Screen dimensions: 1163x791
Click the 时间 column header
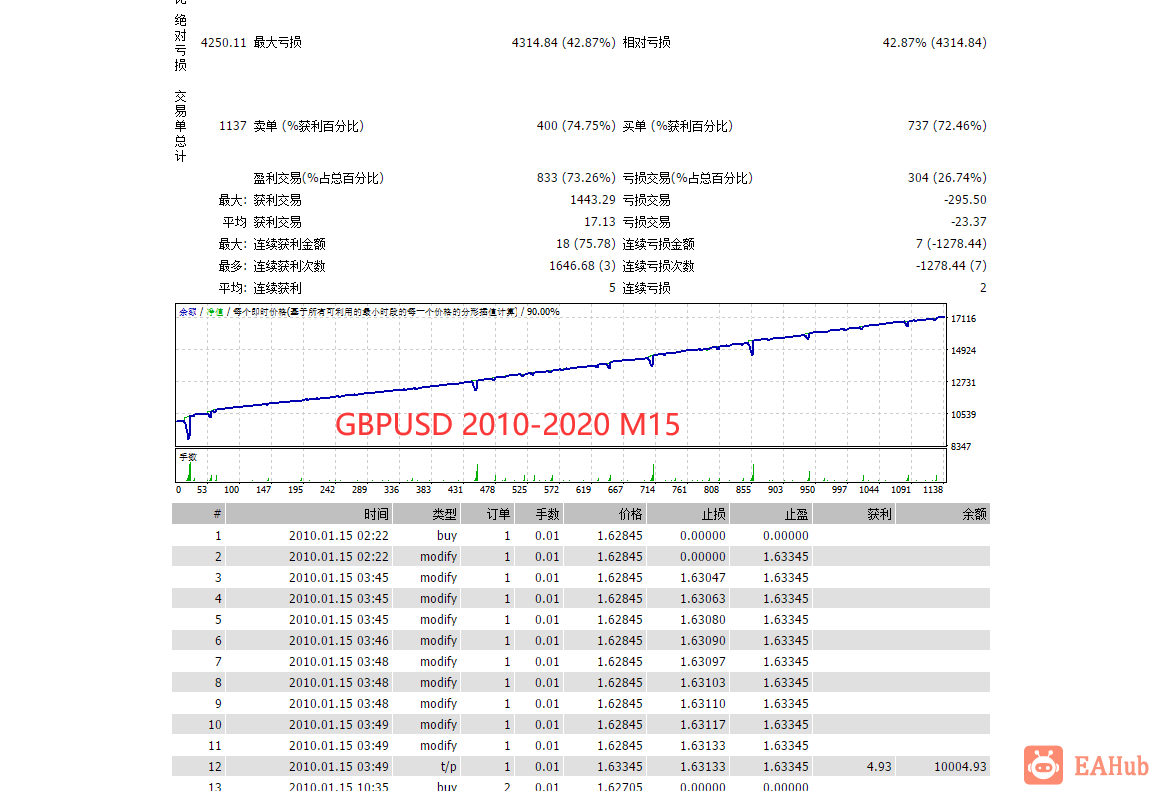click(x=309, y=514)
